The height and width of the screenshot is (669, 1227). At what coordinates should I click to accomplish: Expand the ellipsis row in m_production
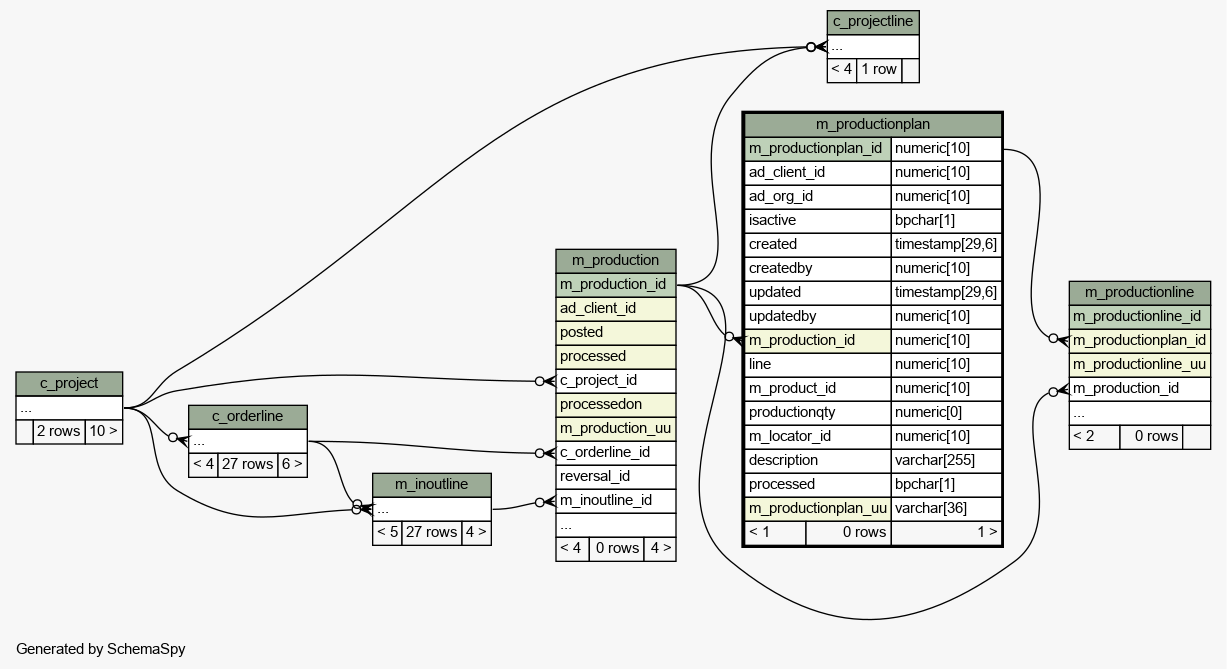pyautogui.click(x=615, y=524)
